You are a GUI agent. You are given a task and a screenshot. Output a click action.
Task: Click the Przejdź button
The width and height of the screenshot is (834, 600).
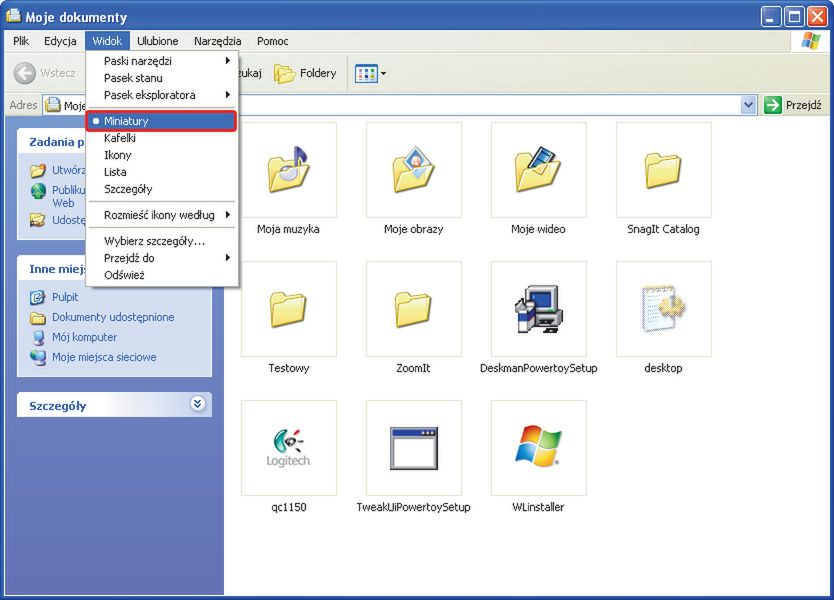click(793, 105)
